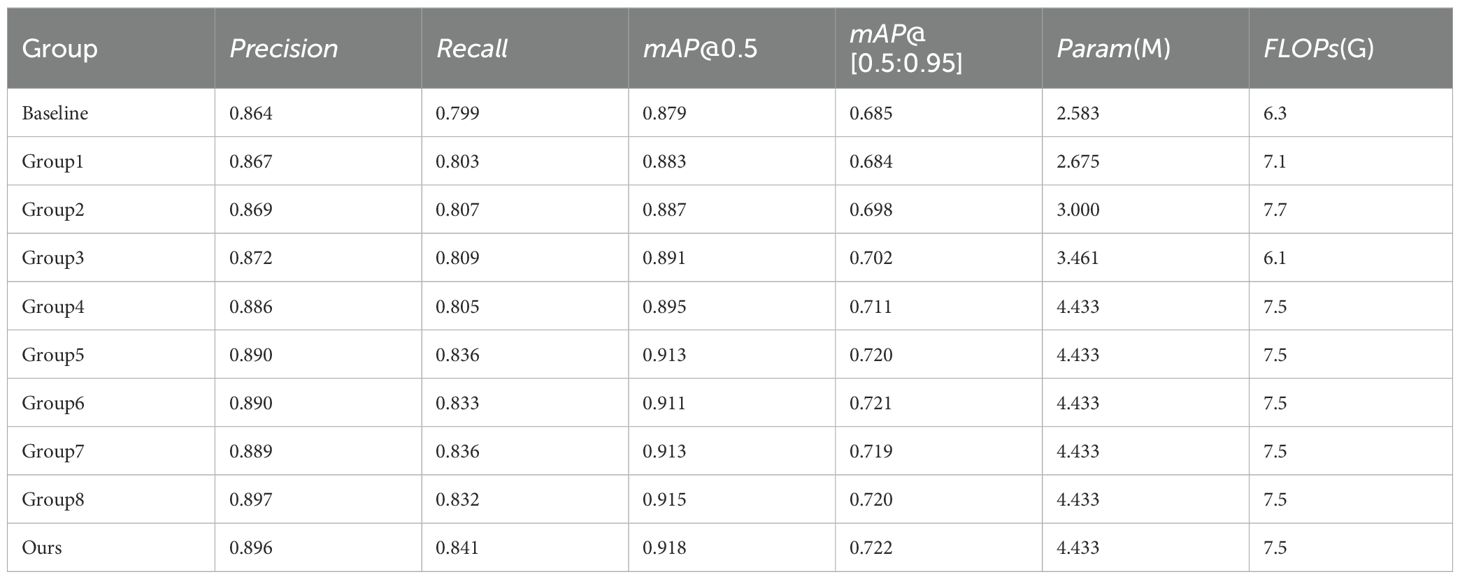Click Group8 precision value 0.897
This screenshot has height=579, width=1460.
(251, 500)
